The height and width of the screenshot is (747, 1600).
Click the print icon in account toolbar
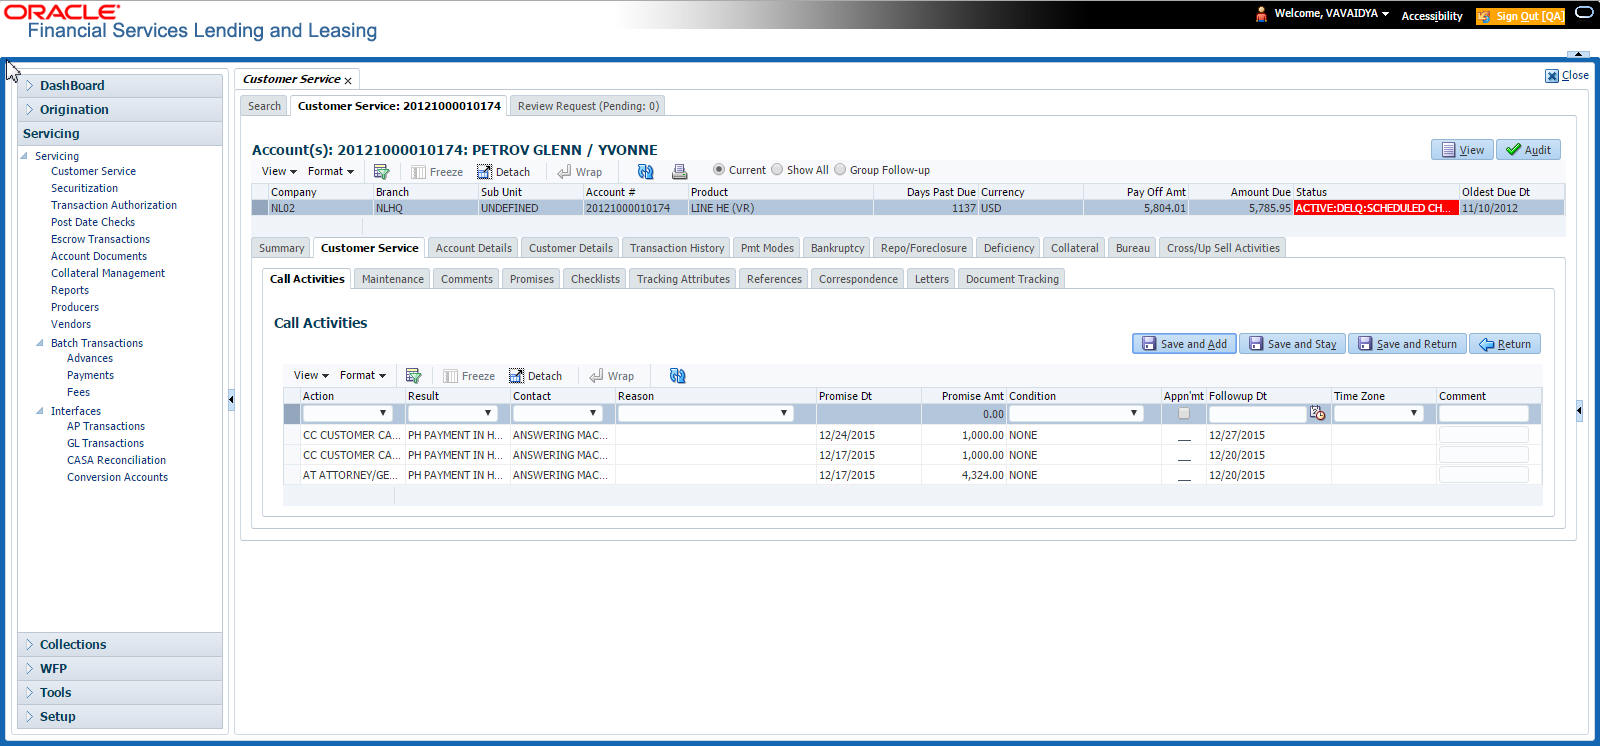point(679,172)
